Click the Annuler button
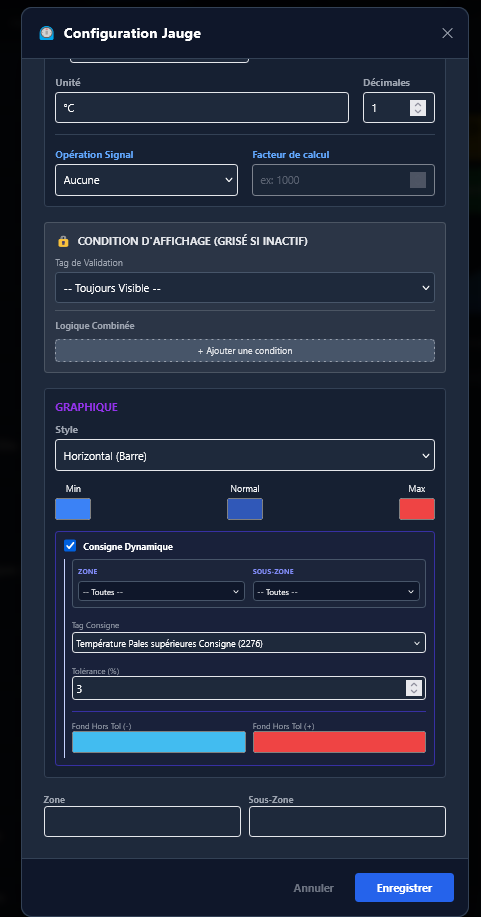Viewport: 481px width, 917px height. [314, 888]
